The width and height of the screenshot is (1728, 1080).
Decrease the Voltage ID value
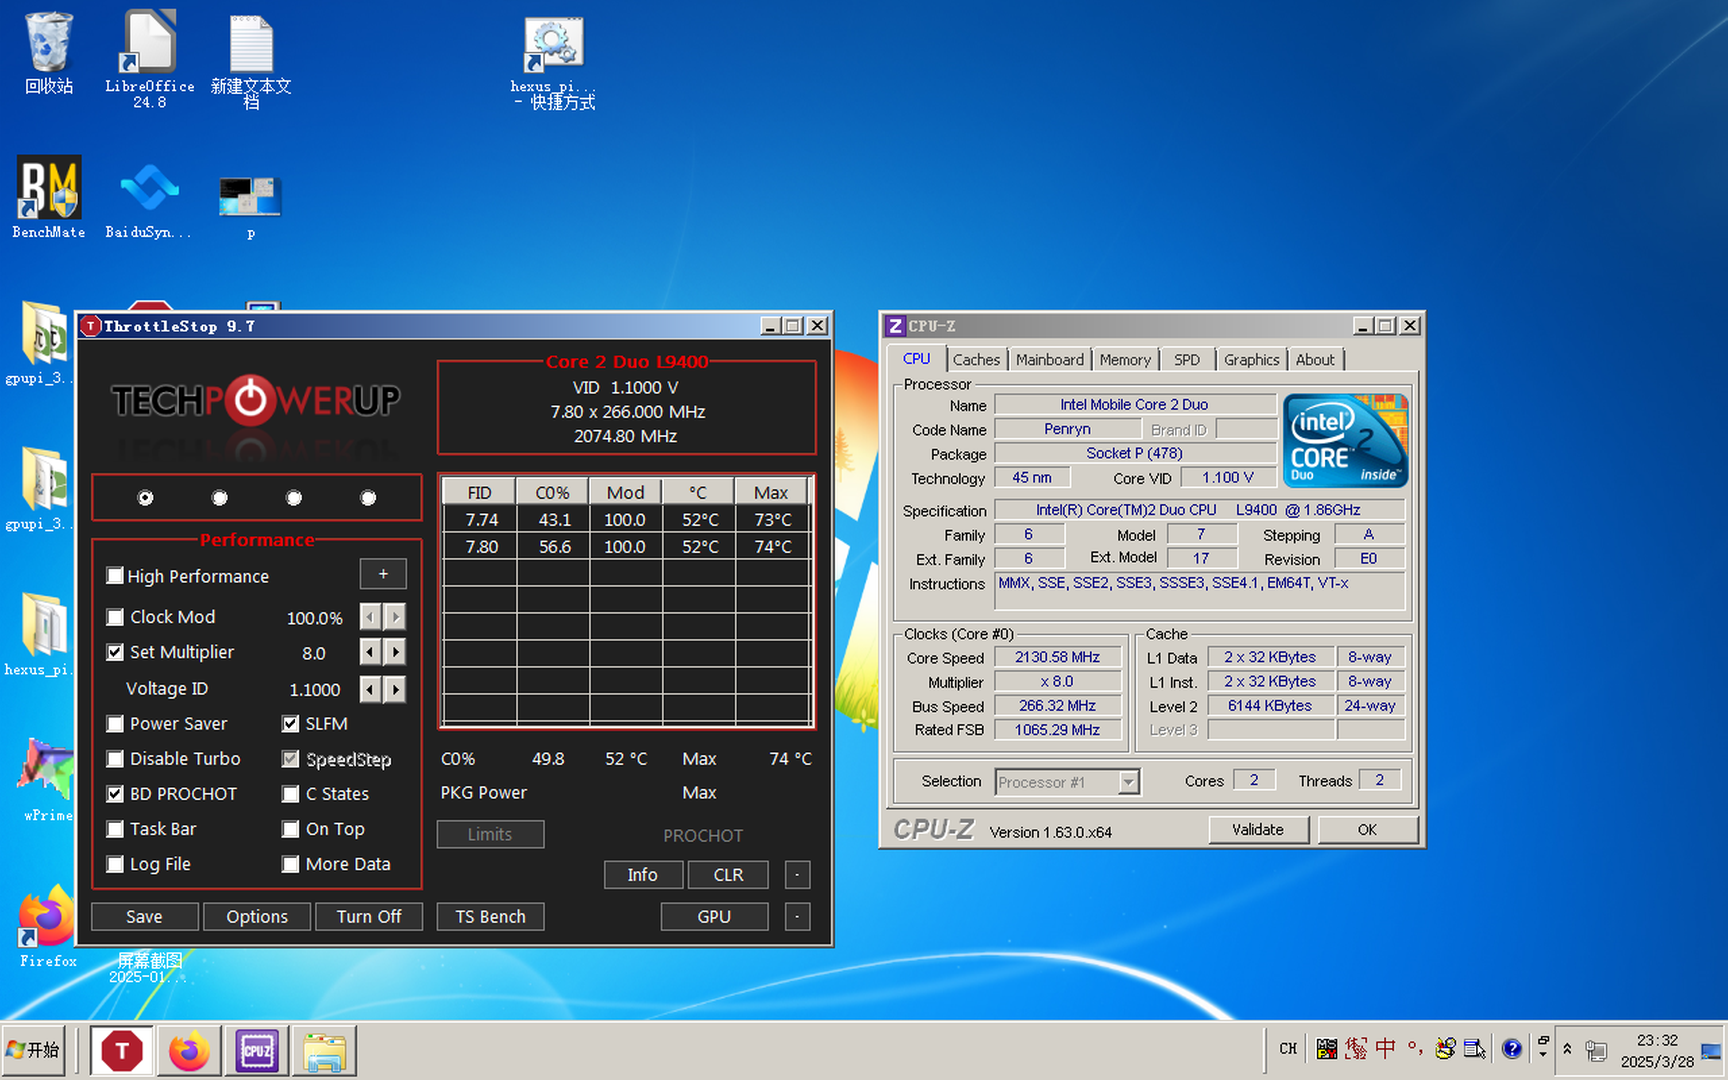click(x=371, y=689)
